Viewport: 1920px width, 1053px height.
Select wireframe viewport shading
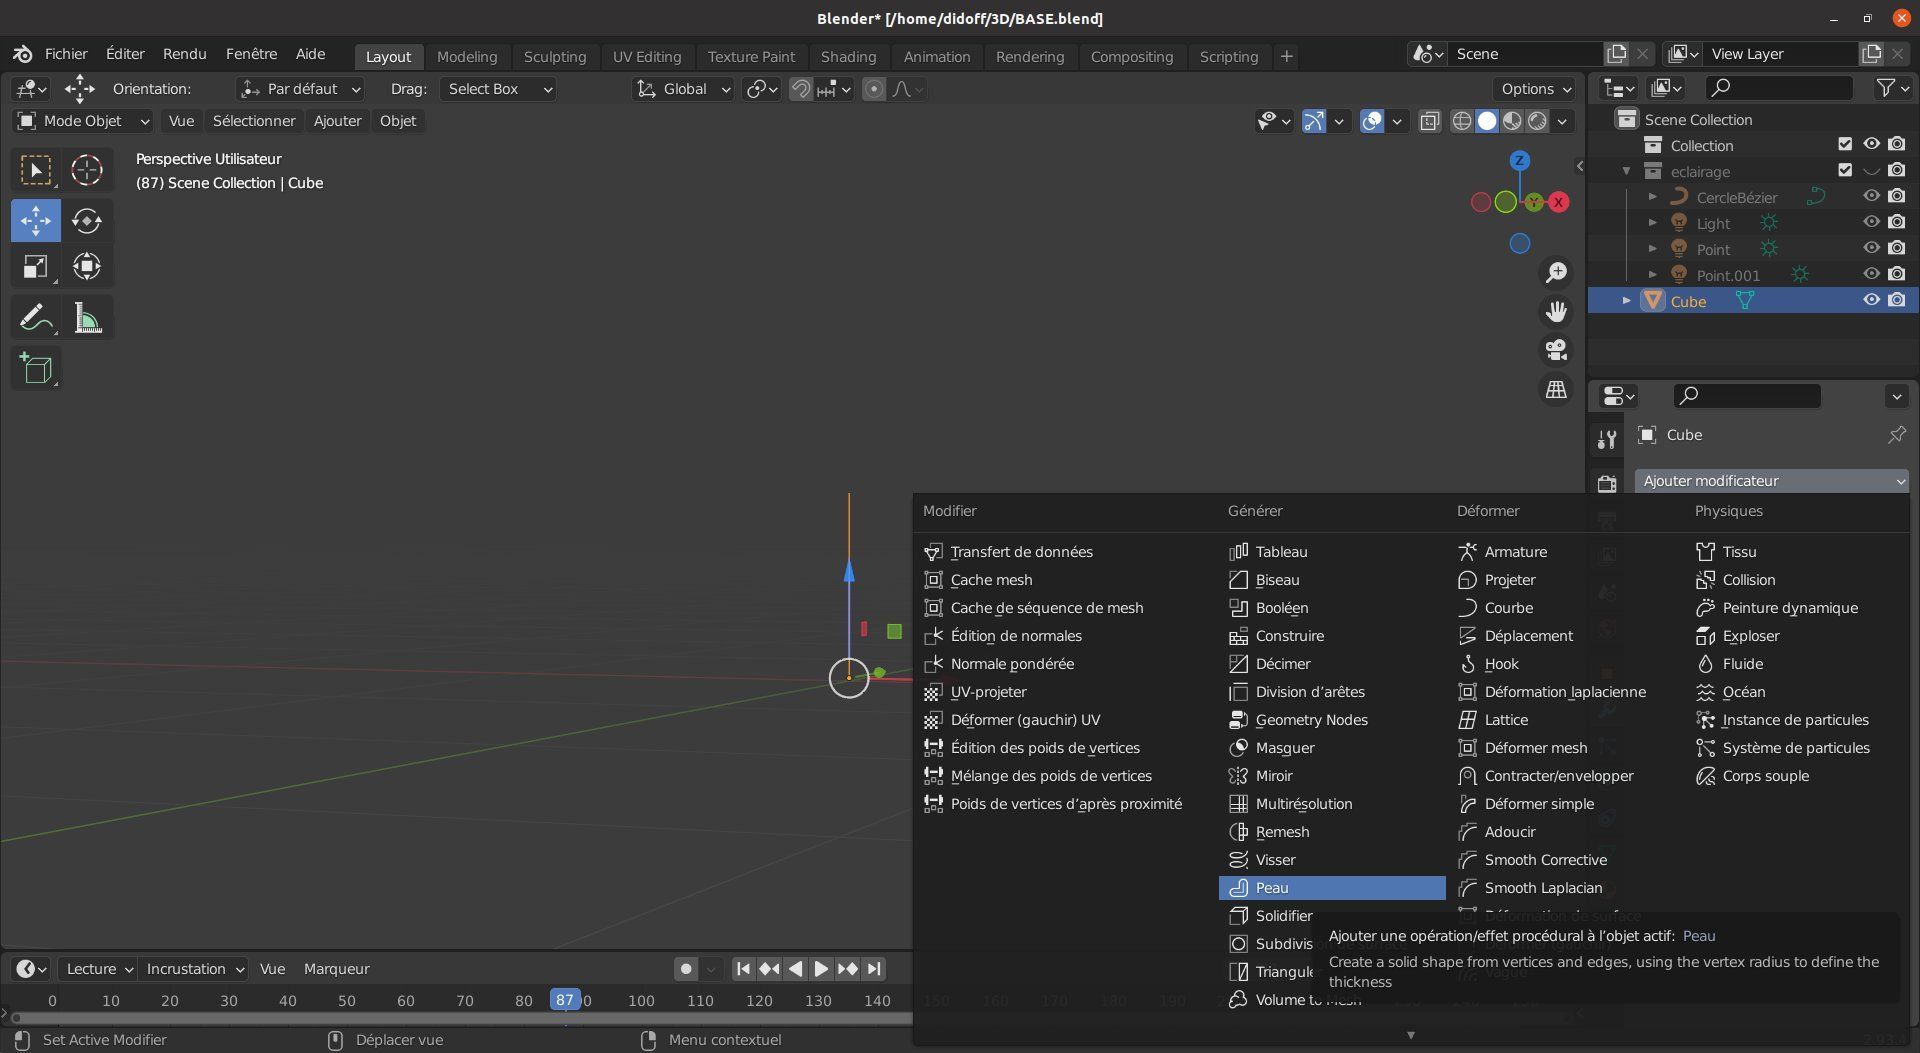(1462, 121)
